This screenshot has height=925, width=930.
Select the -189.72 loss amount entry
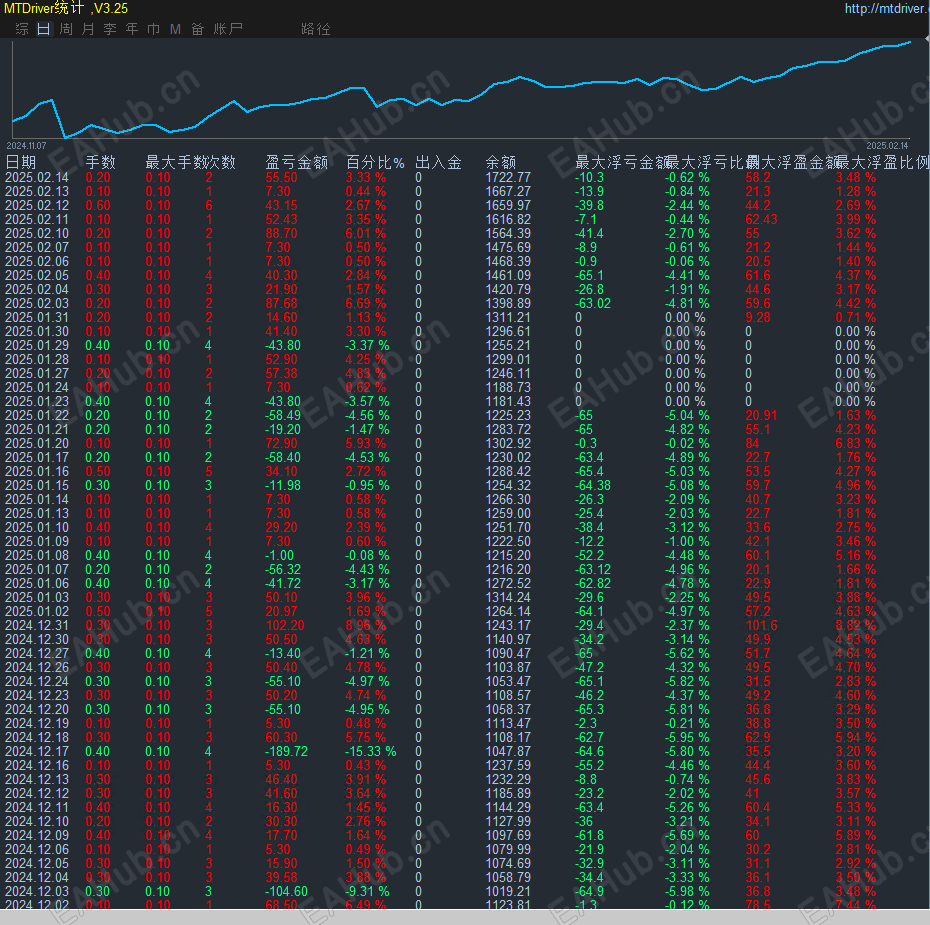coord(288,751)
